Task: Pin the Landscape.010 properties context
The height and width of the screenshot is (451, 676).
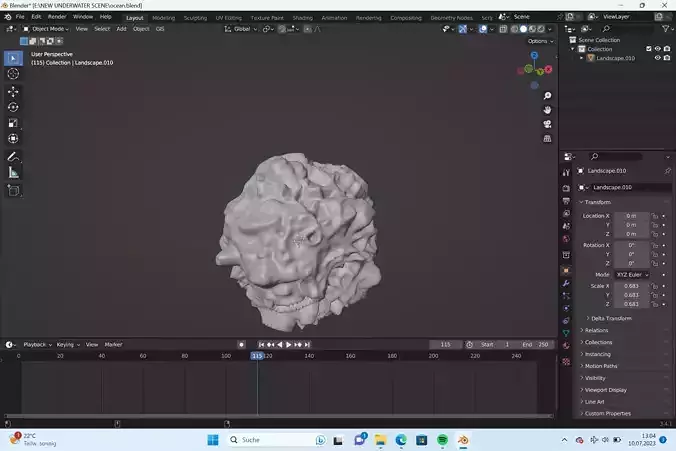Action: tap(667, 171)
